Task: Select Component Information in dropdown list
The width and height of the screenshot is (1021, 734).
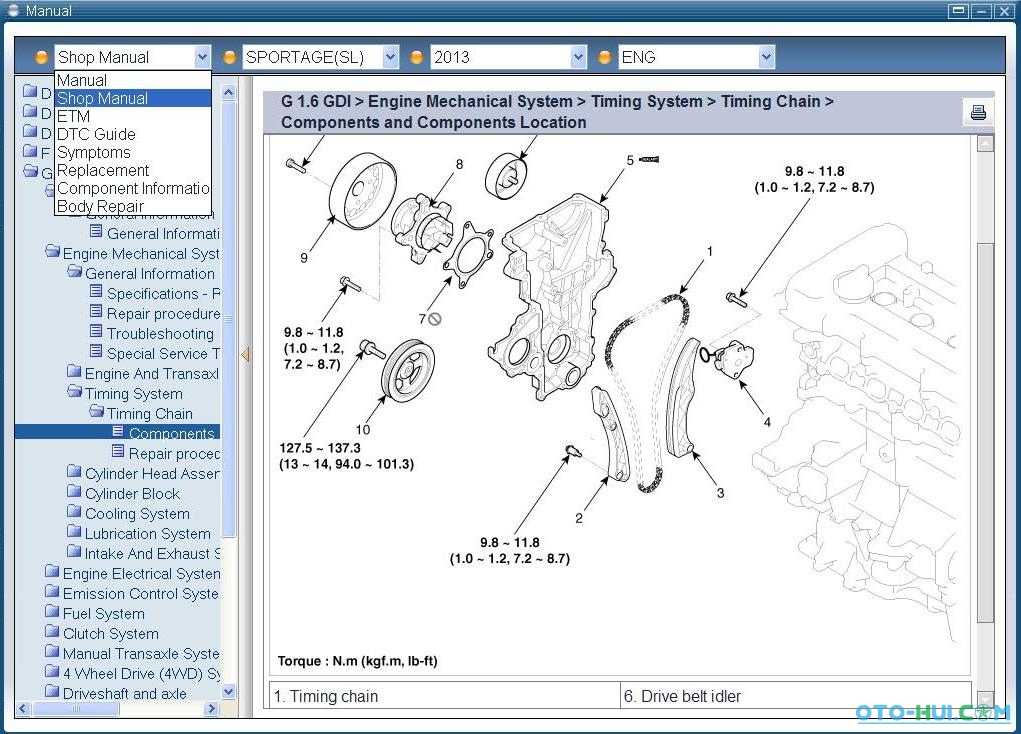Action: (x=133, y=188)
